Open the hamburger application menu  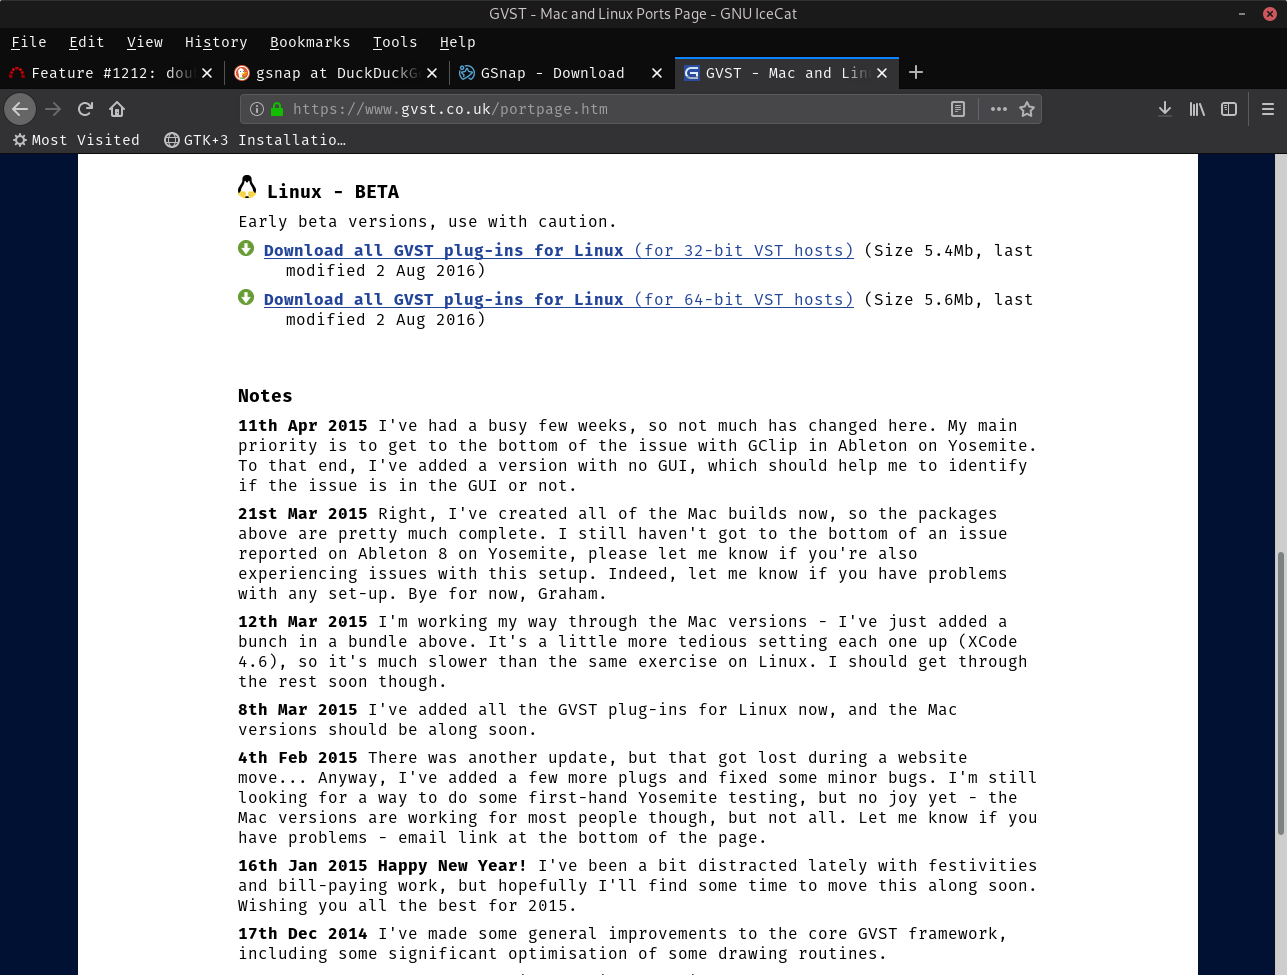1267,109
